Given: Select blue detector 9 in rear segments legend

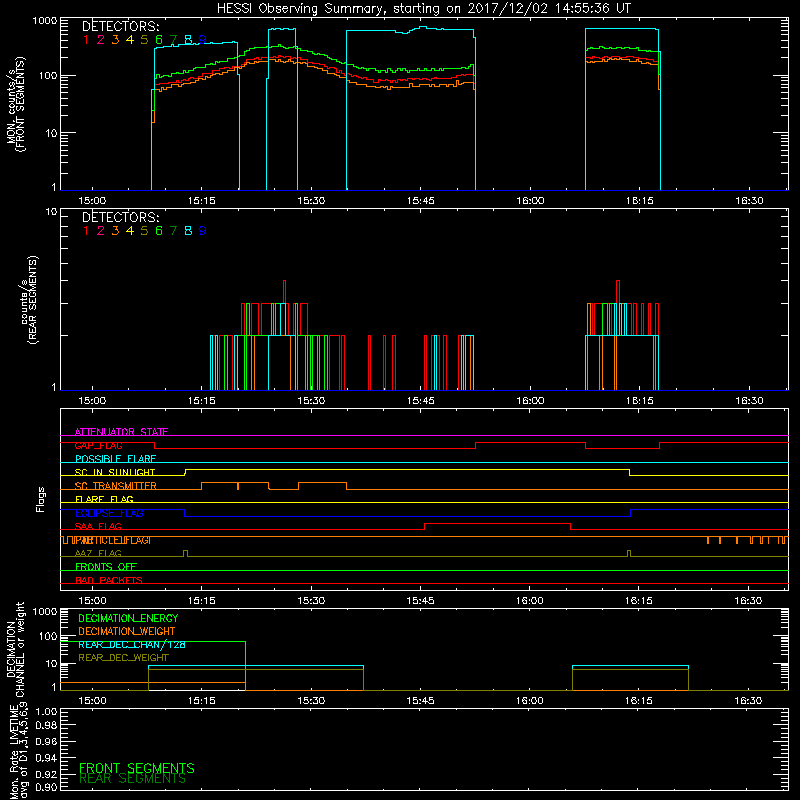Looking at the screenshot, I should point(203,231).
